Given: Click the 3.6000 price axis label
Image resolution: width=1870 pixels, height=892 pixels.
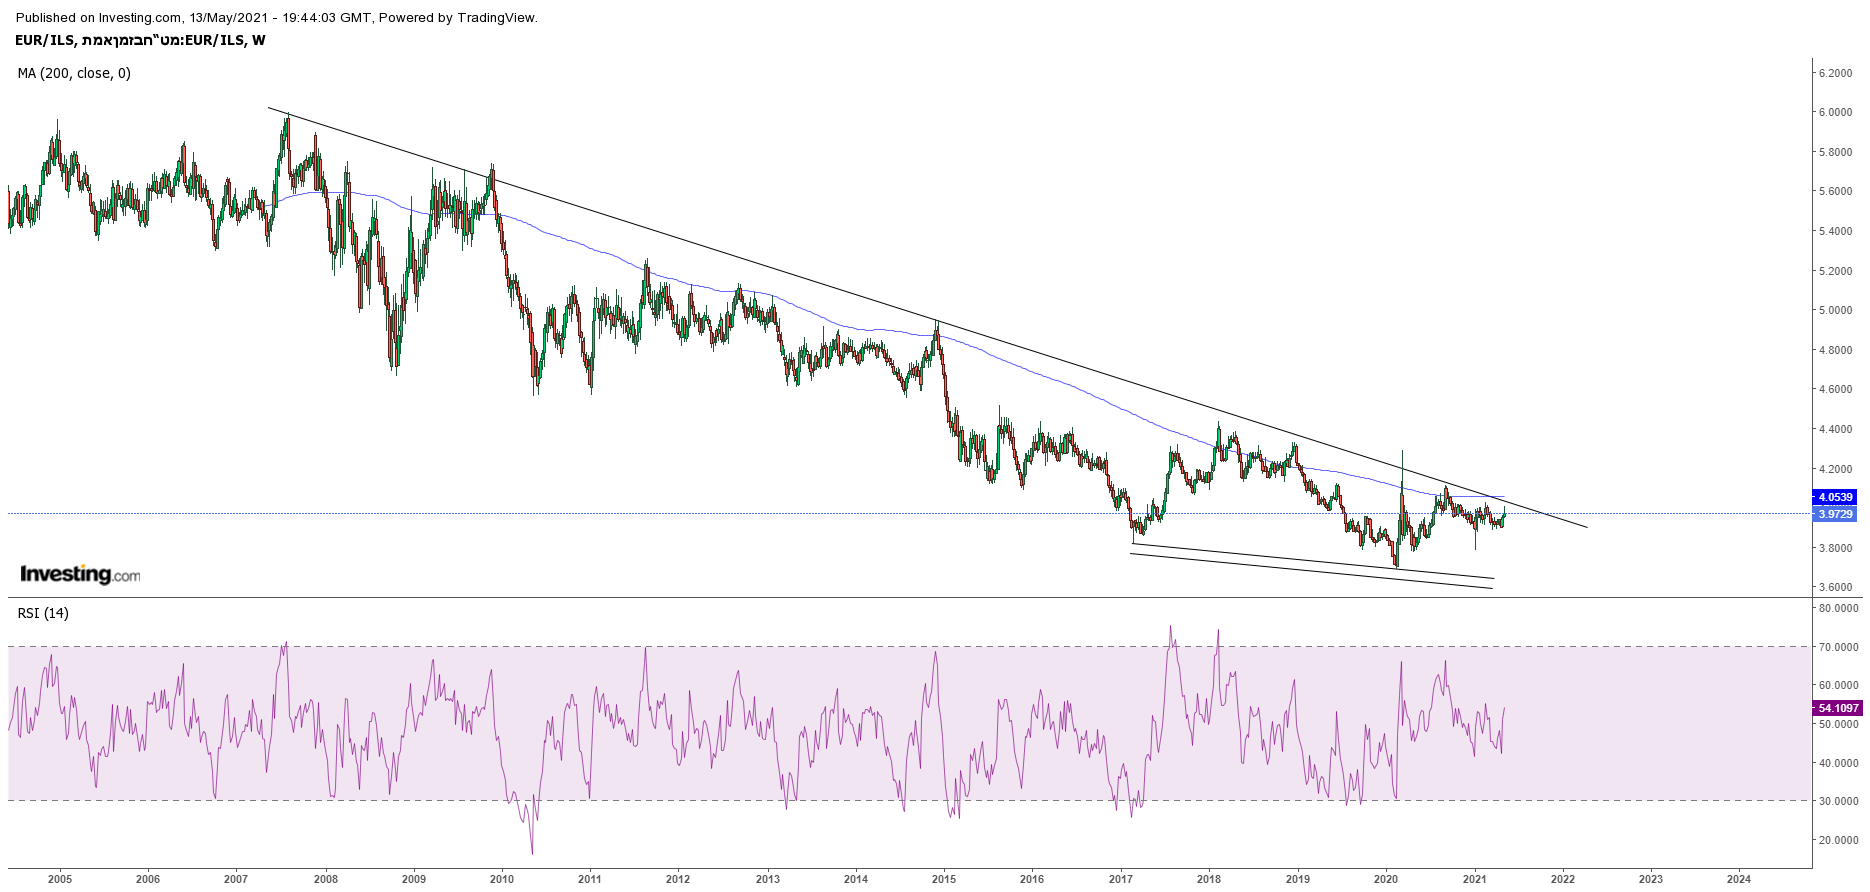Looking at the screenshot, I should (1835, 587).
